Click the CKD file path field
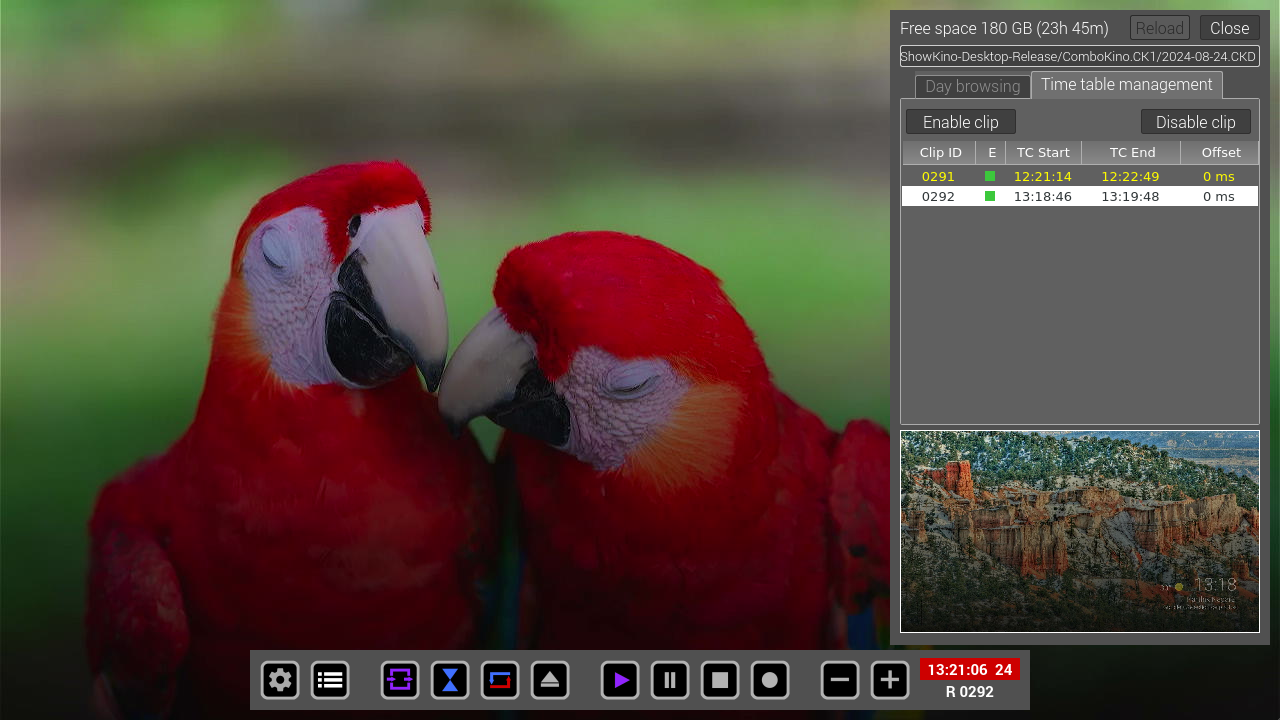1280x720 pixels. [x=1079, y=56]
